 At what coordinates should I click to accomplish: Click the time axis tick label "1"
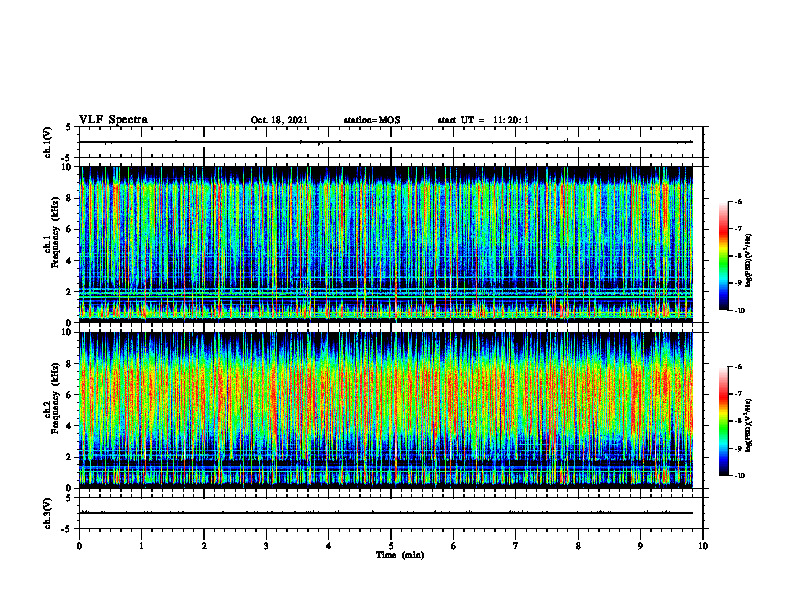coord(141,546)
